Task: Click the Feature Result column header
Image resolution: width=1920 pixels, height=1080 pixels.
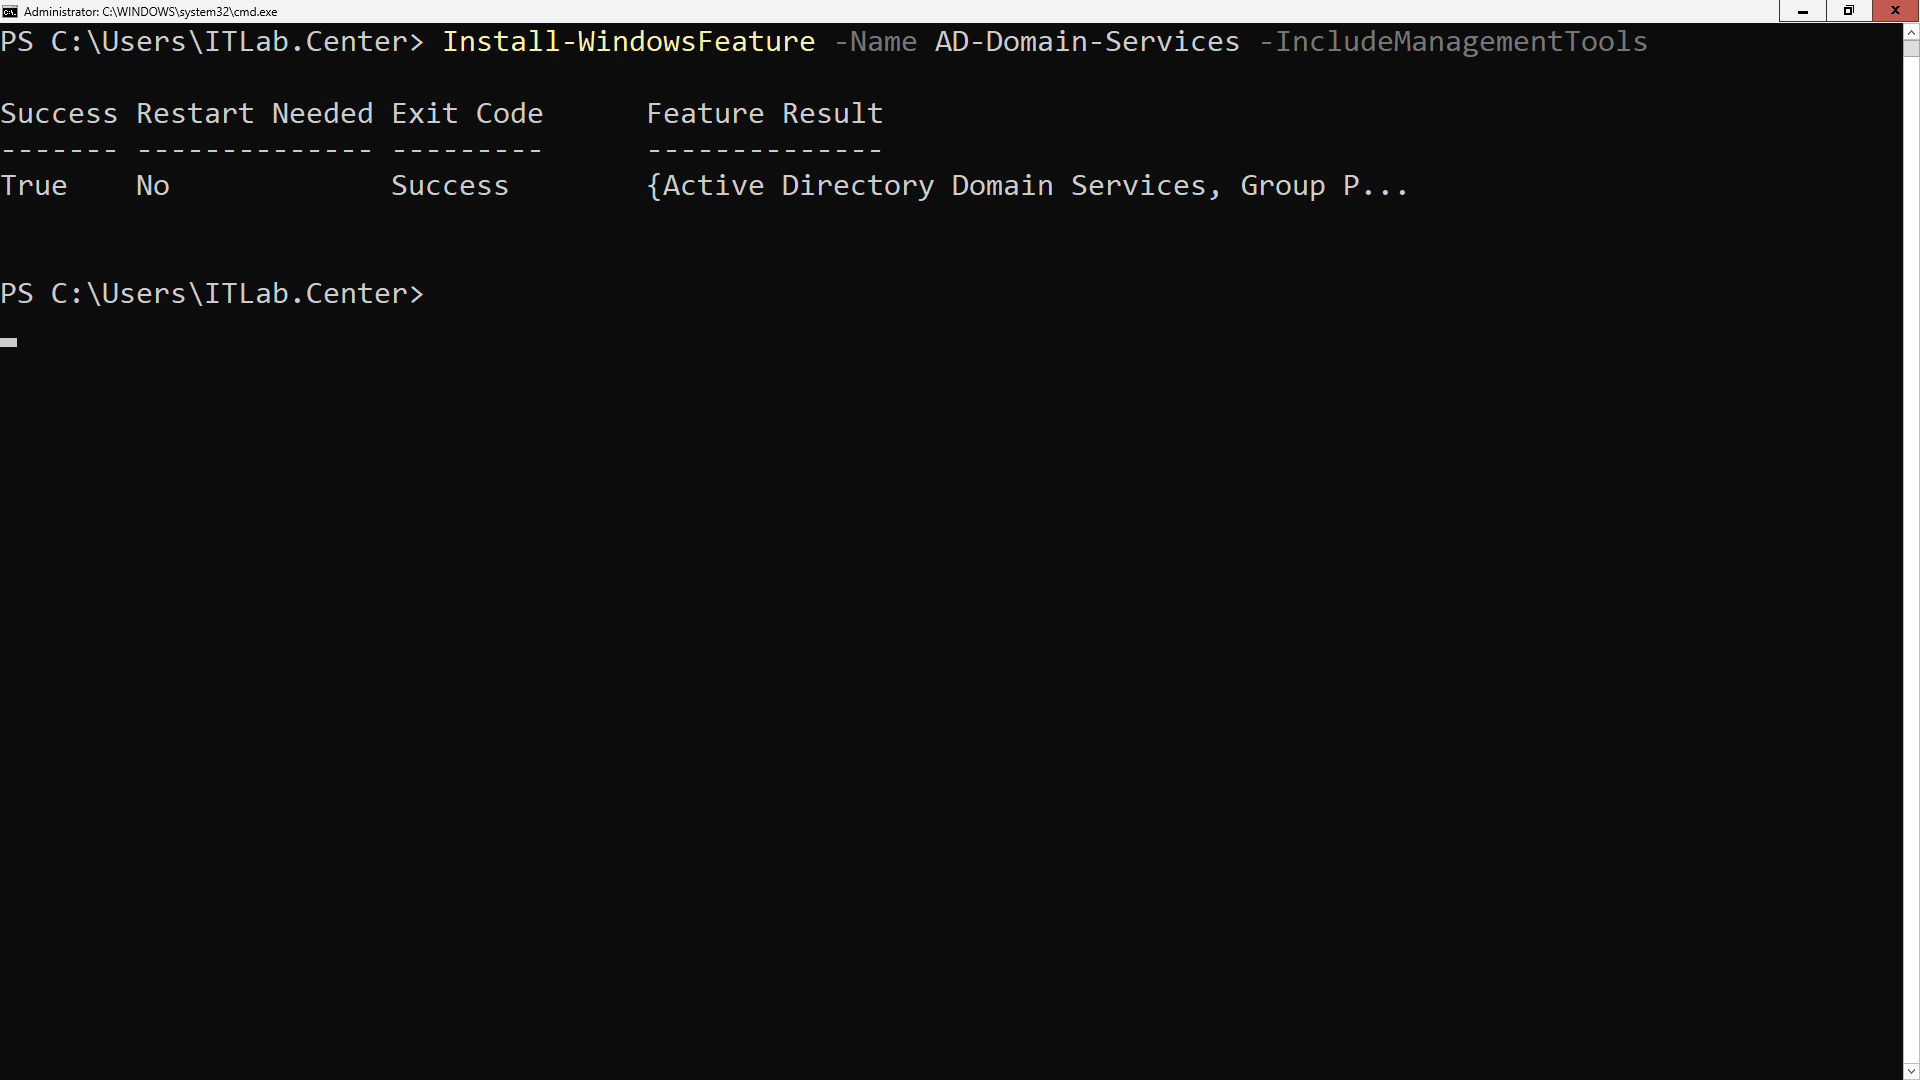Action: click(764, 114)
